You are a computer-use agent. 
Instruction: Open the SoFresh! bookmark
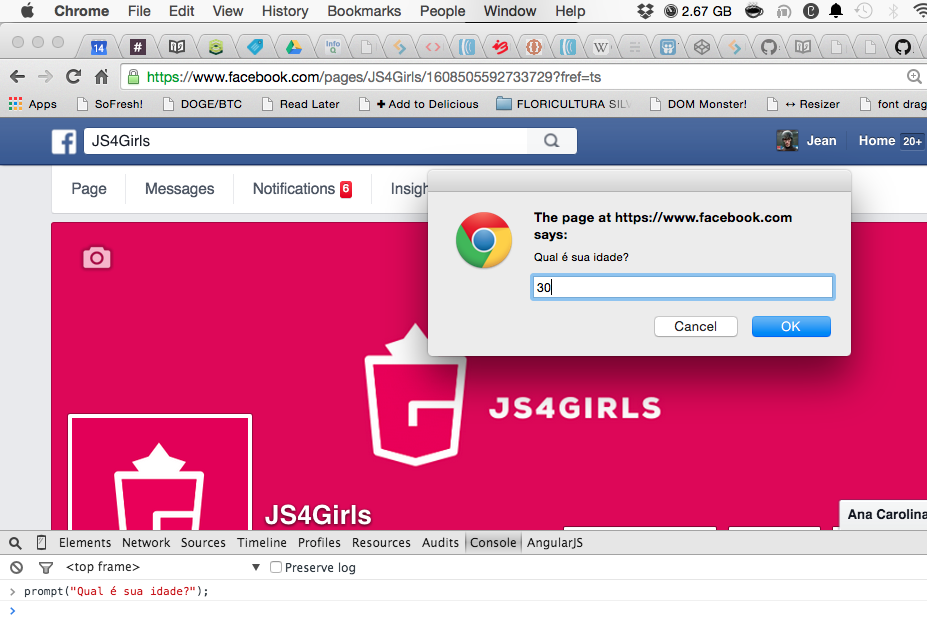[110, 104]
